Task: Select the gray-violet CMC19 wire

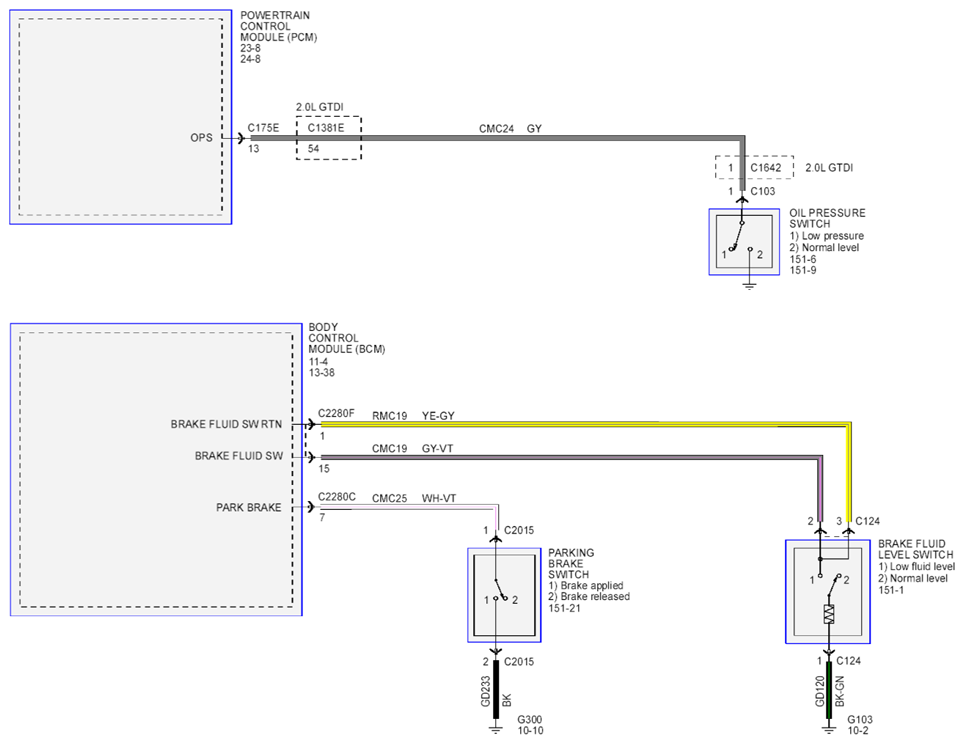Action: click(572, 457)
